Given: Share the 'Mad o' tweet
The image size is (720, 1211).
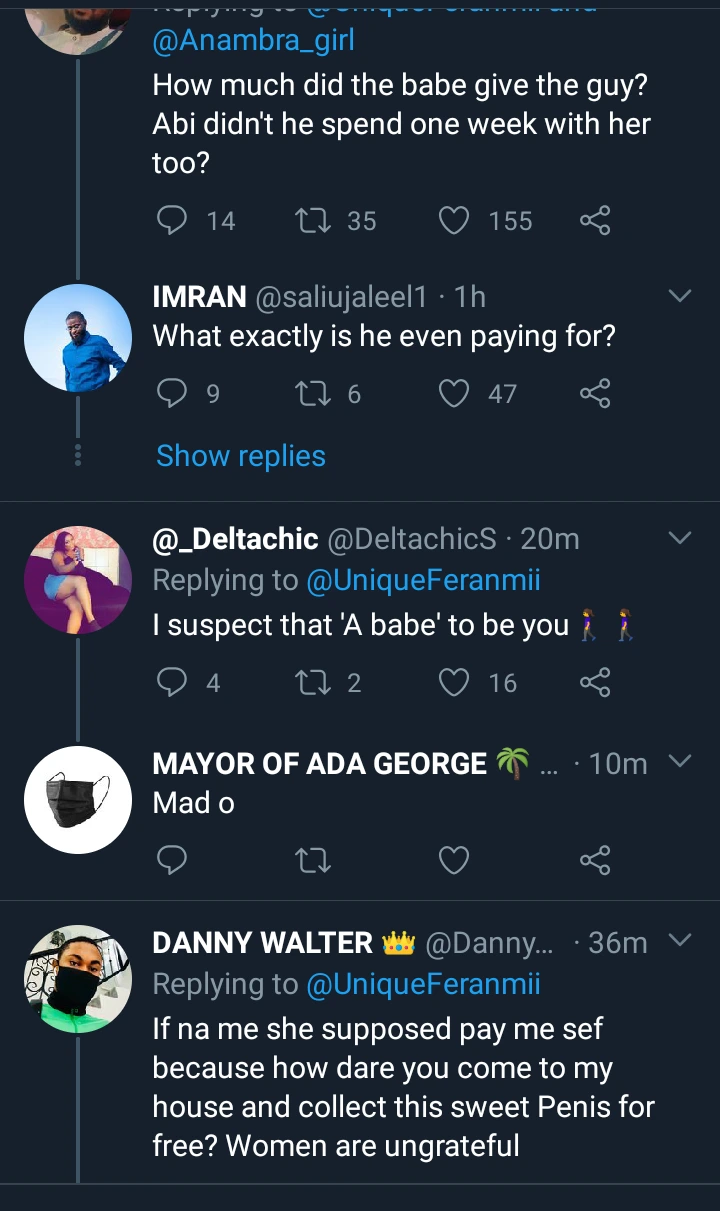Looking at the screenshot, I should 594,859.
